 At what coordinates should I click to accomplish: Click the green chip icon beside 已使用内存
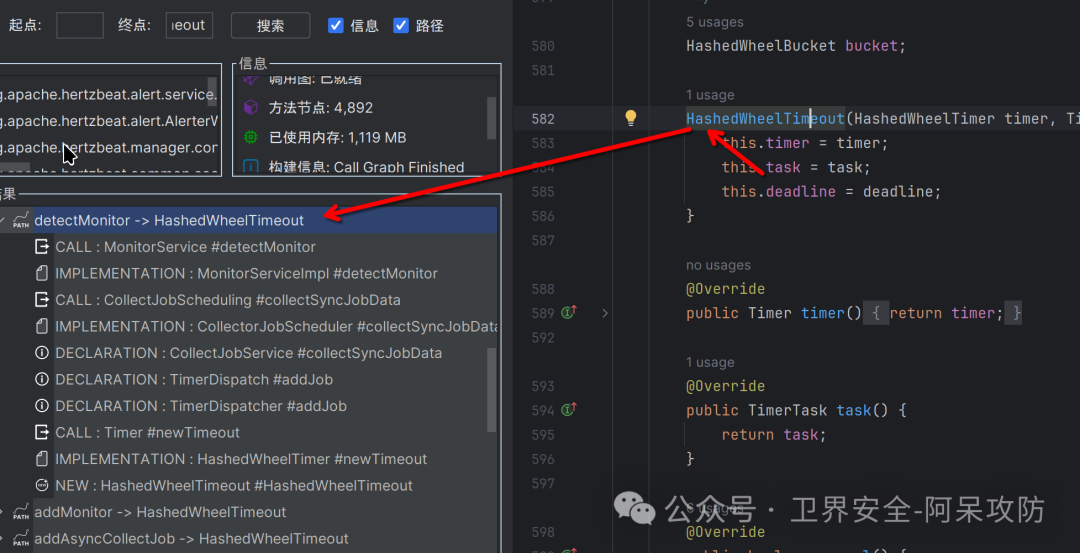coord(251,138)
